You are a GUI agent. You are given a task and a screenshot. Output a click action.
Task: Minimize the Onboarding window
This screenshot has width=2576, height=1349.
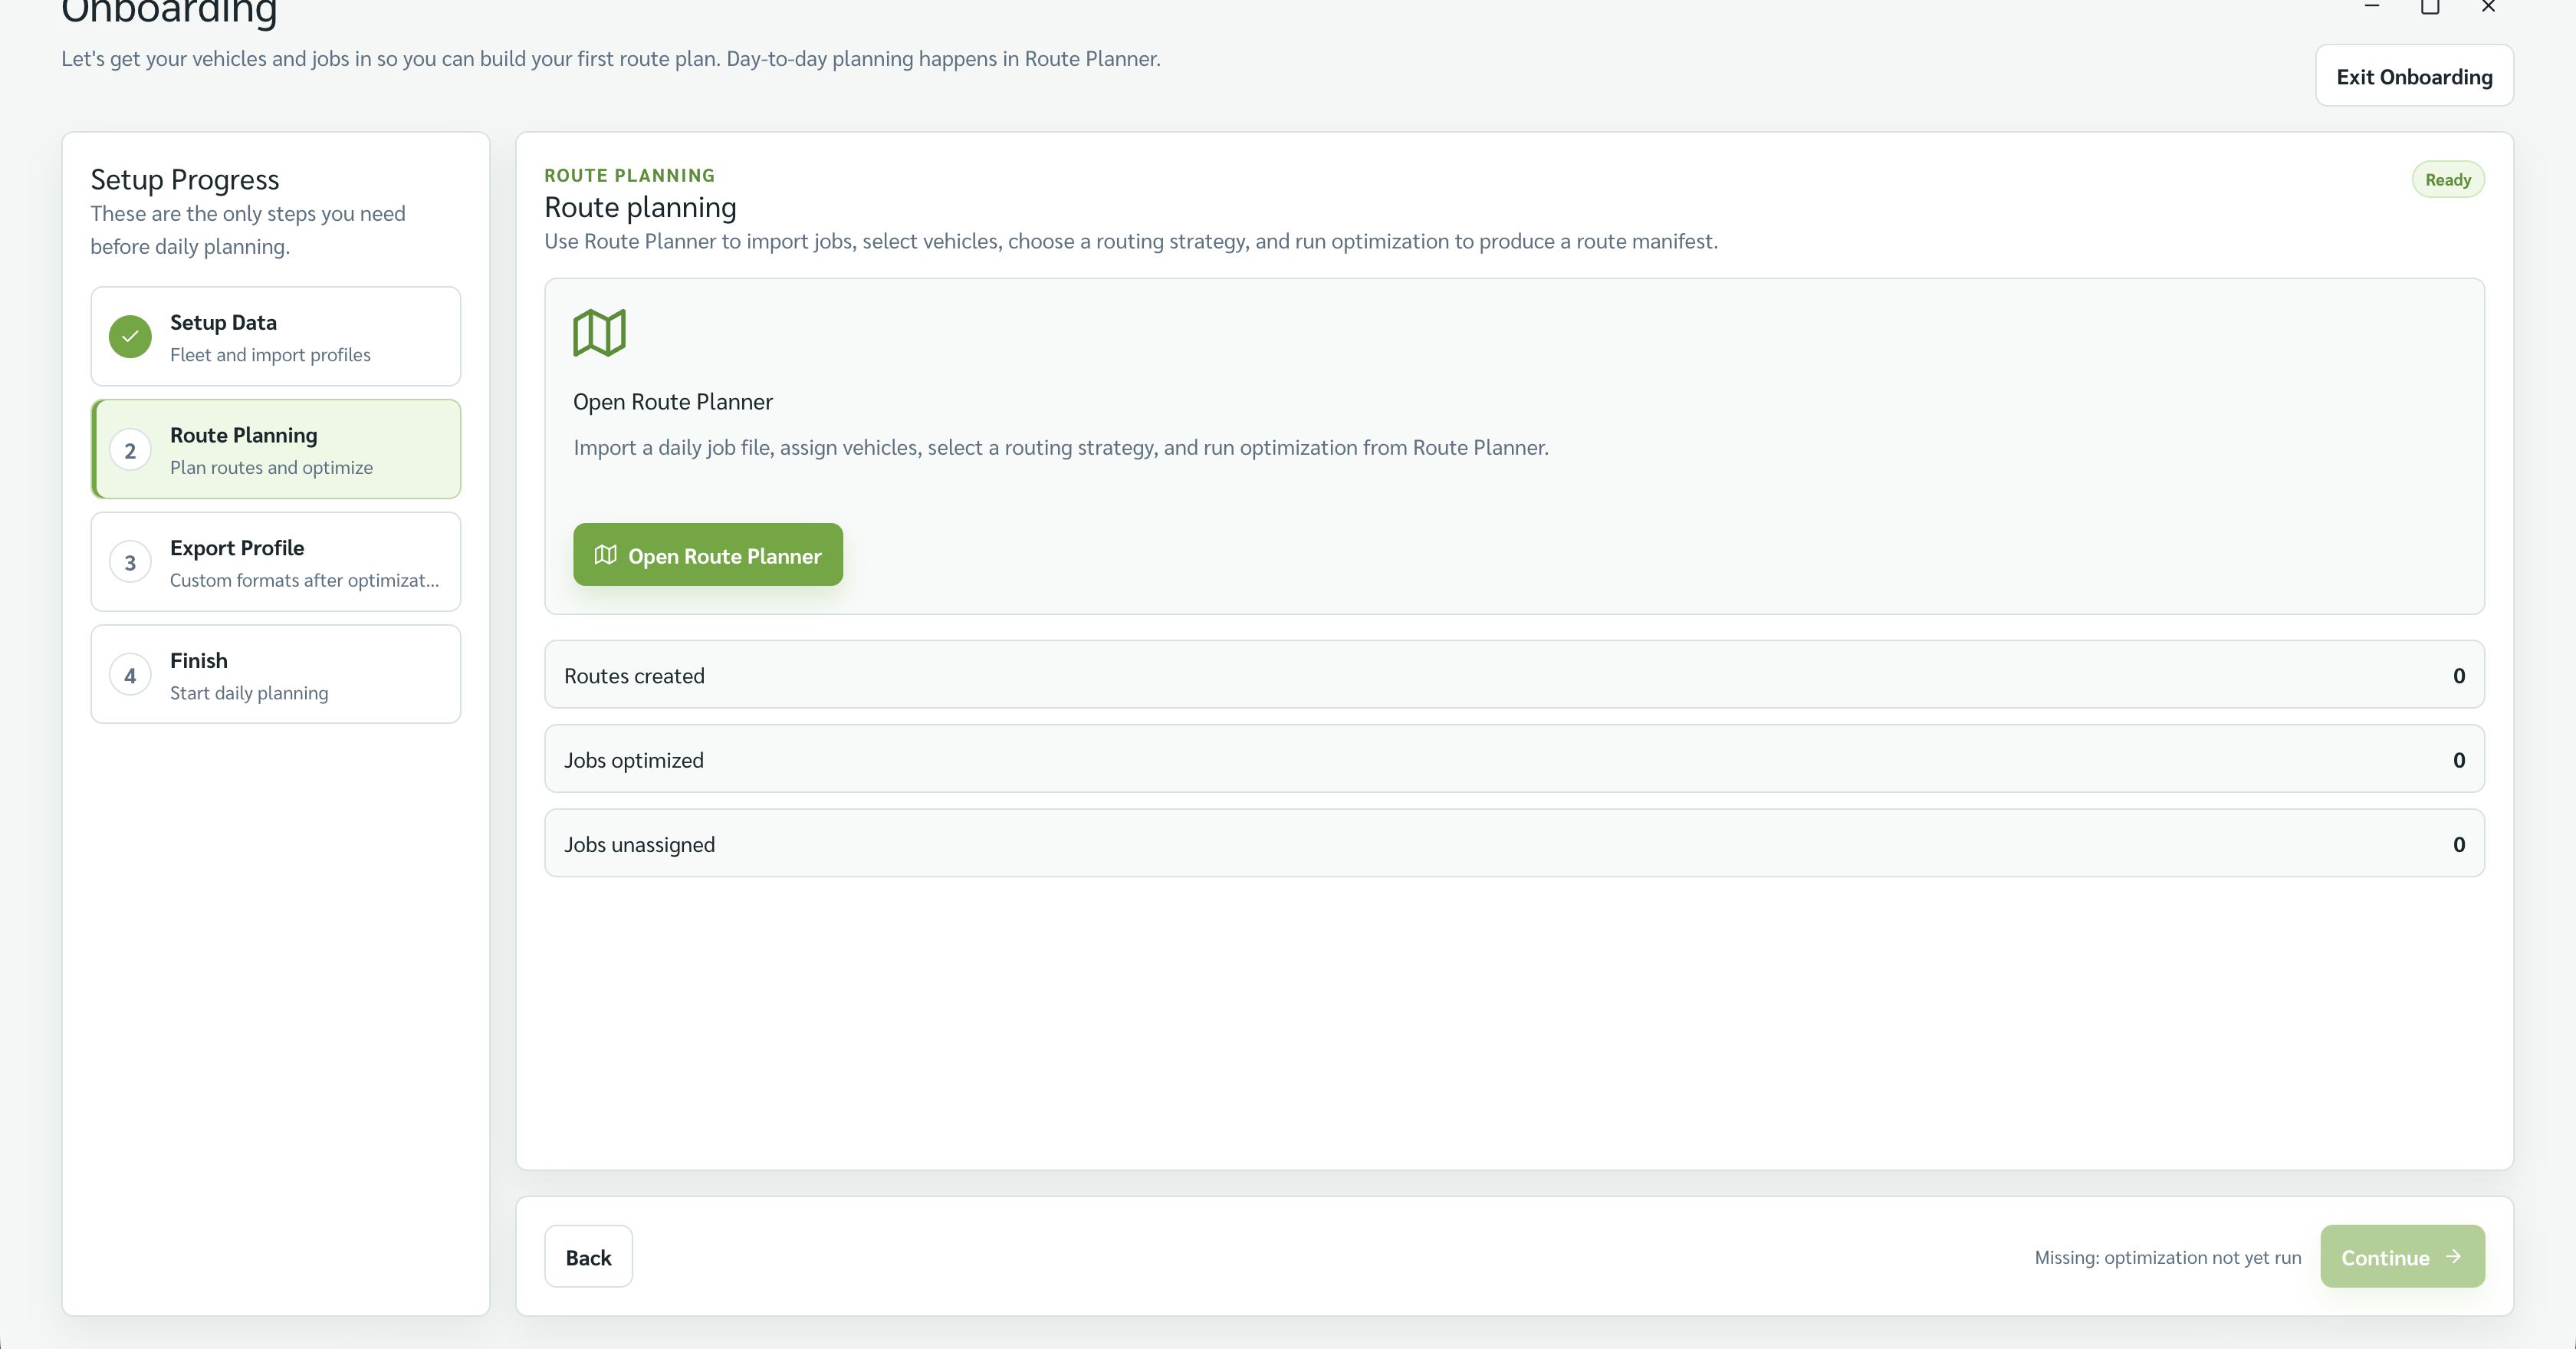click(x=2371, y=7)
